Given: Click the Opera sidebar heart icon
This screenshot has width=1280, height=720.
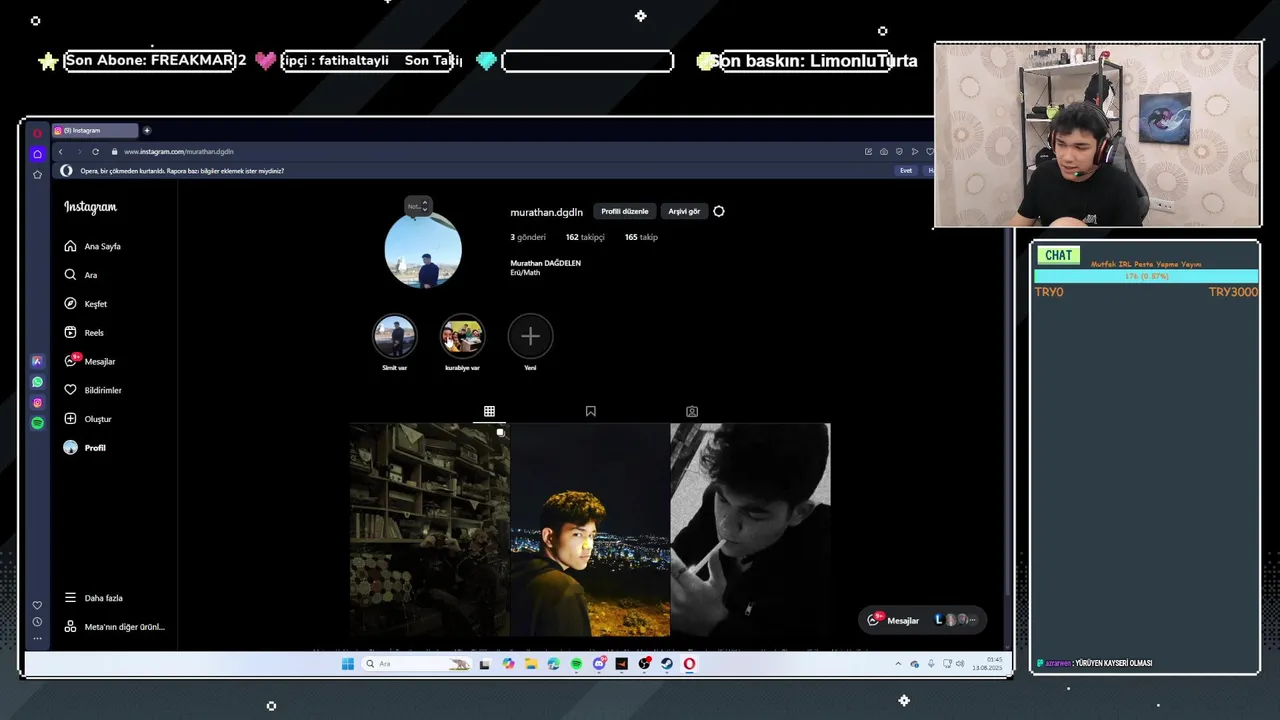Looking at the screenshot, I should pyautogui.click(x=37, y=605).
